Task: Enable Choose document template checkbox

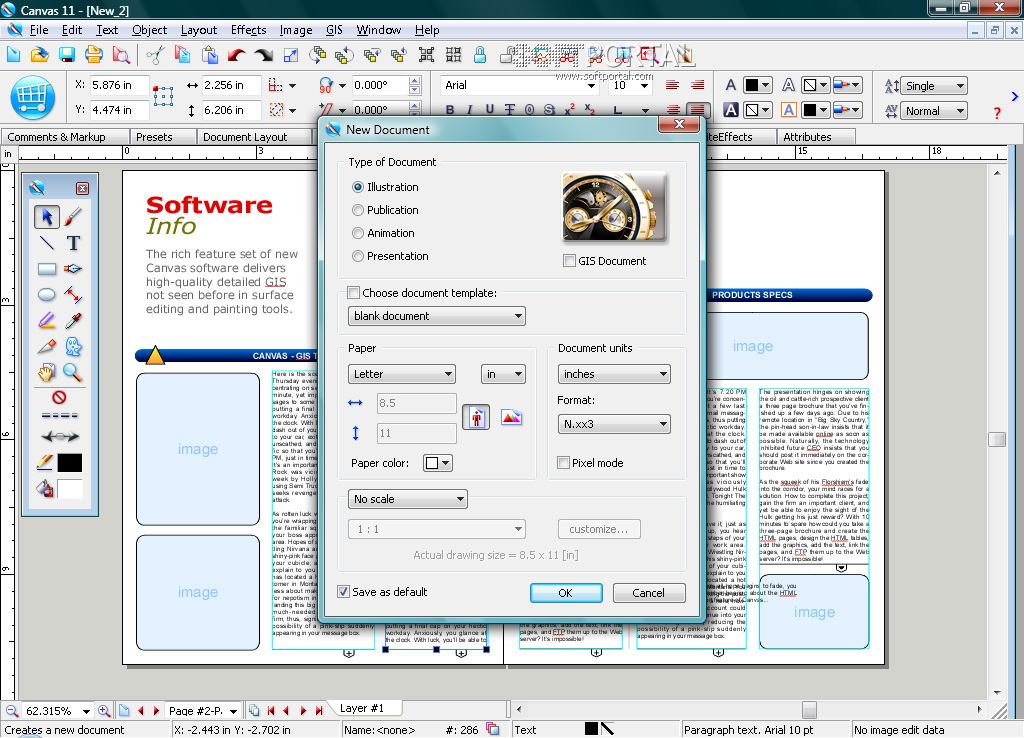Action: tap(353, 293)
